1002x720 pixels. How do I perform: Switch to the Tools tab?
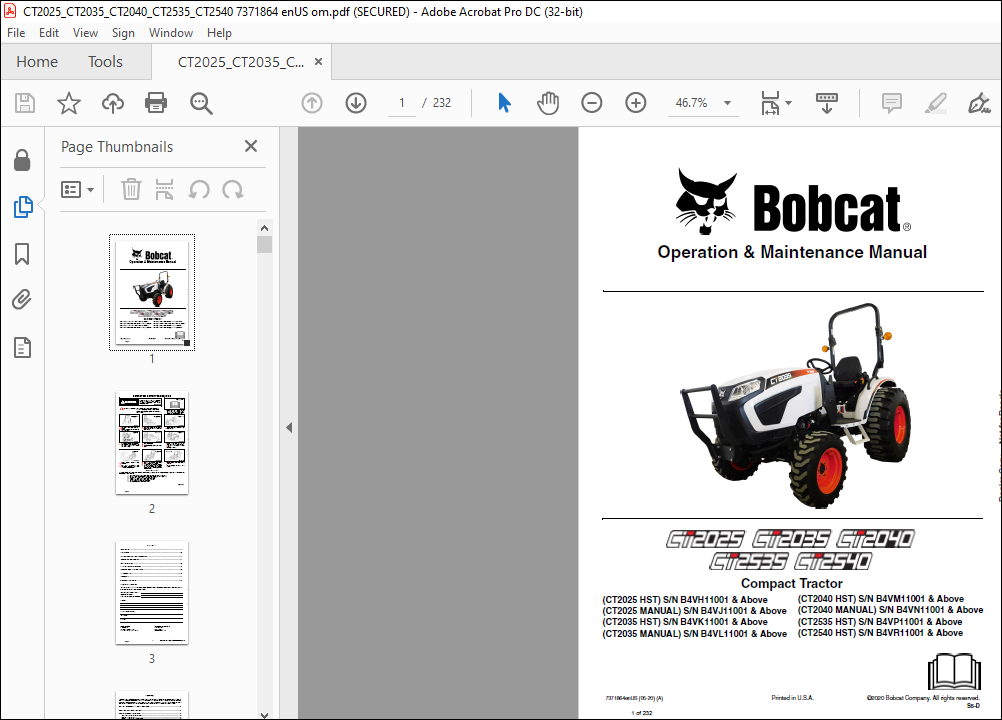104,61
